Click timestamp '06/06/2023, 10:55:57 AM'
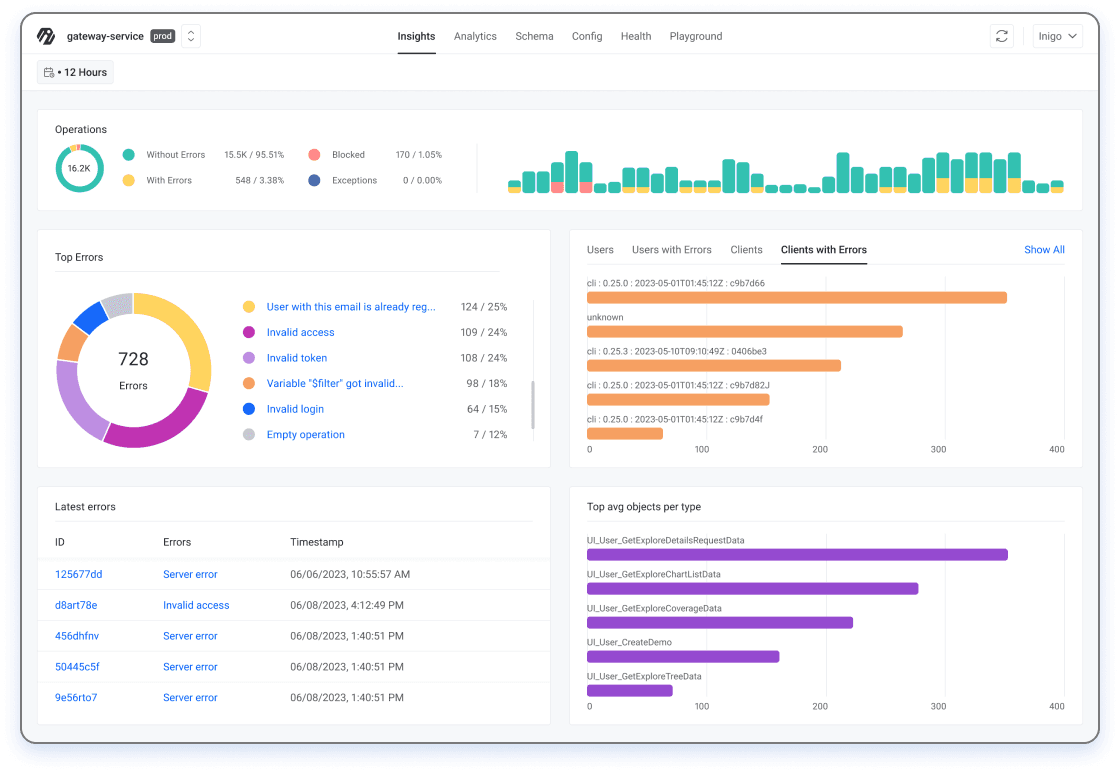The width and height of the screenshot is (1120, 772). [350, 574]
